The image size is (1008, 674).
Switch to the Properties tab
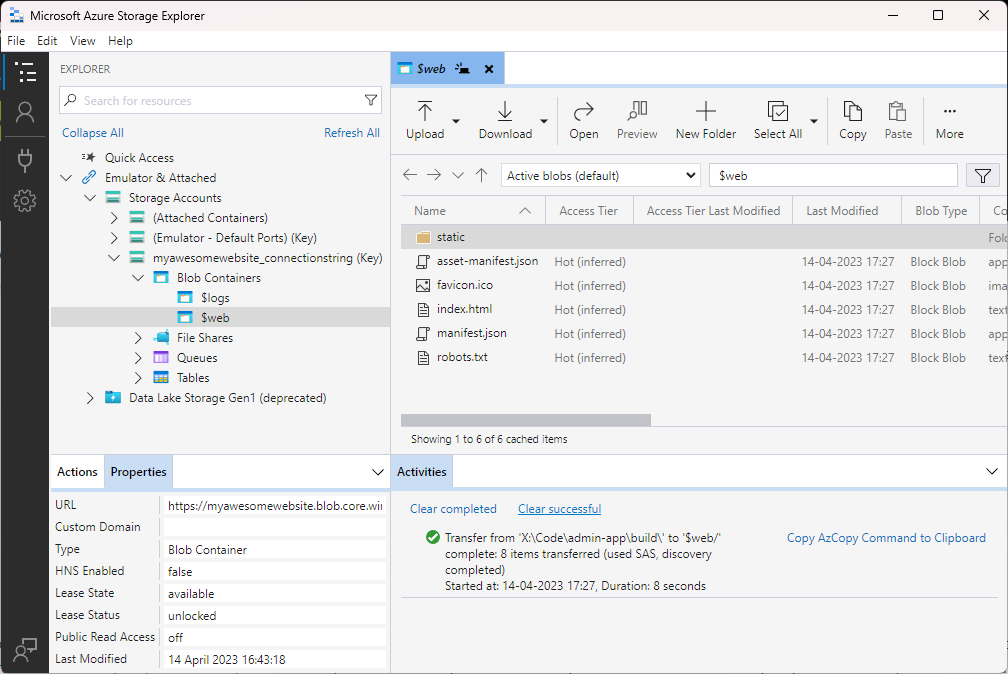point(138,471)
